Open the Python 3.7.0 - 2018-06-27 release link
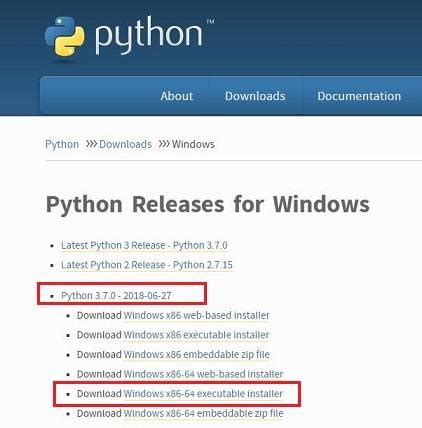 point(116,296)
